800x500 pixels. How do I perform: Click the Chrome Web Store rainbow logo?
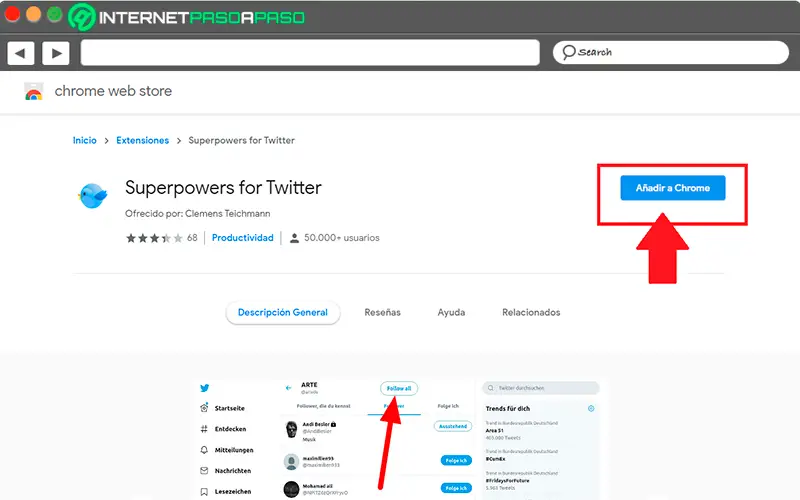pos(33,93)
